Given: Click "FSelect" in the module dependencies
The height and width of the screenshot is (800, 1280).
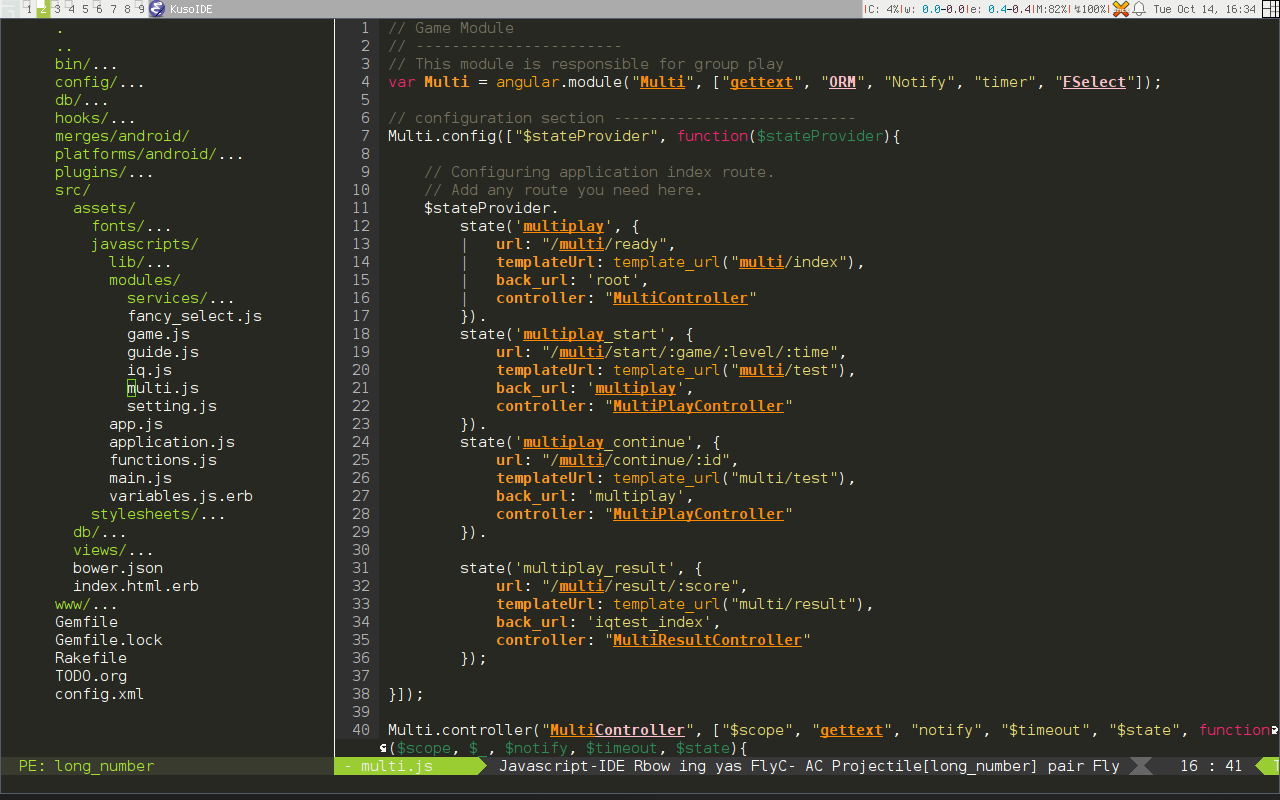Looking at the screenshot, I should click(x=1093, y=82).
